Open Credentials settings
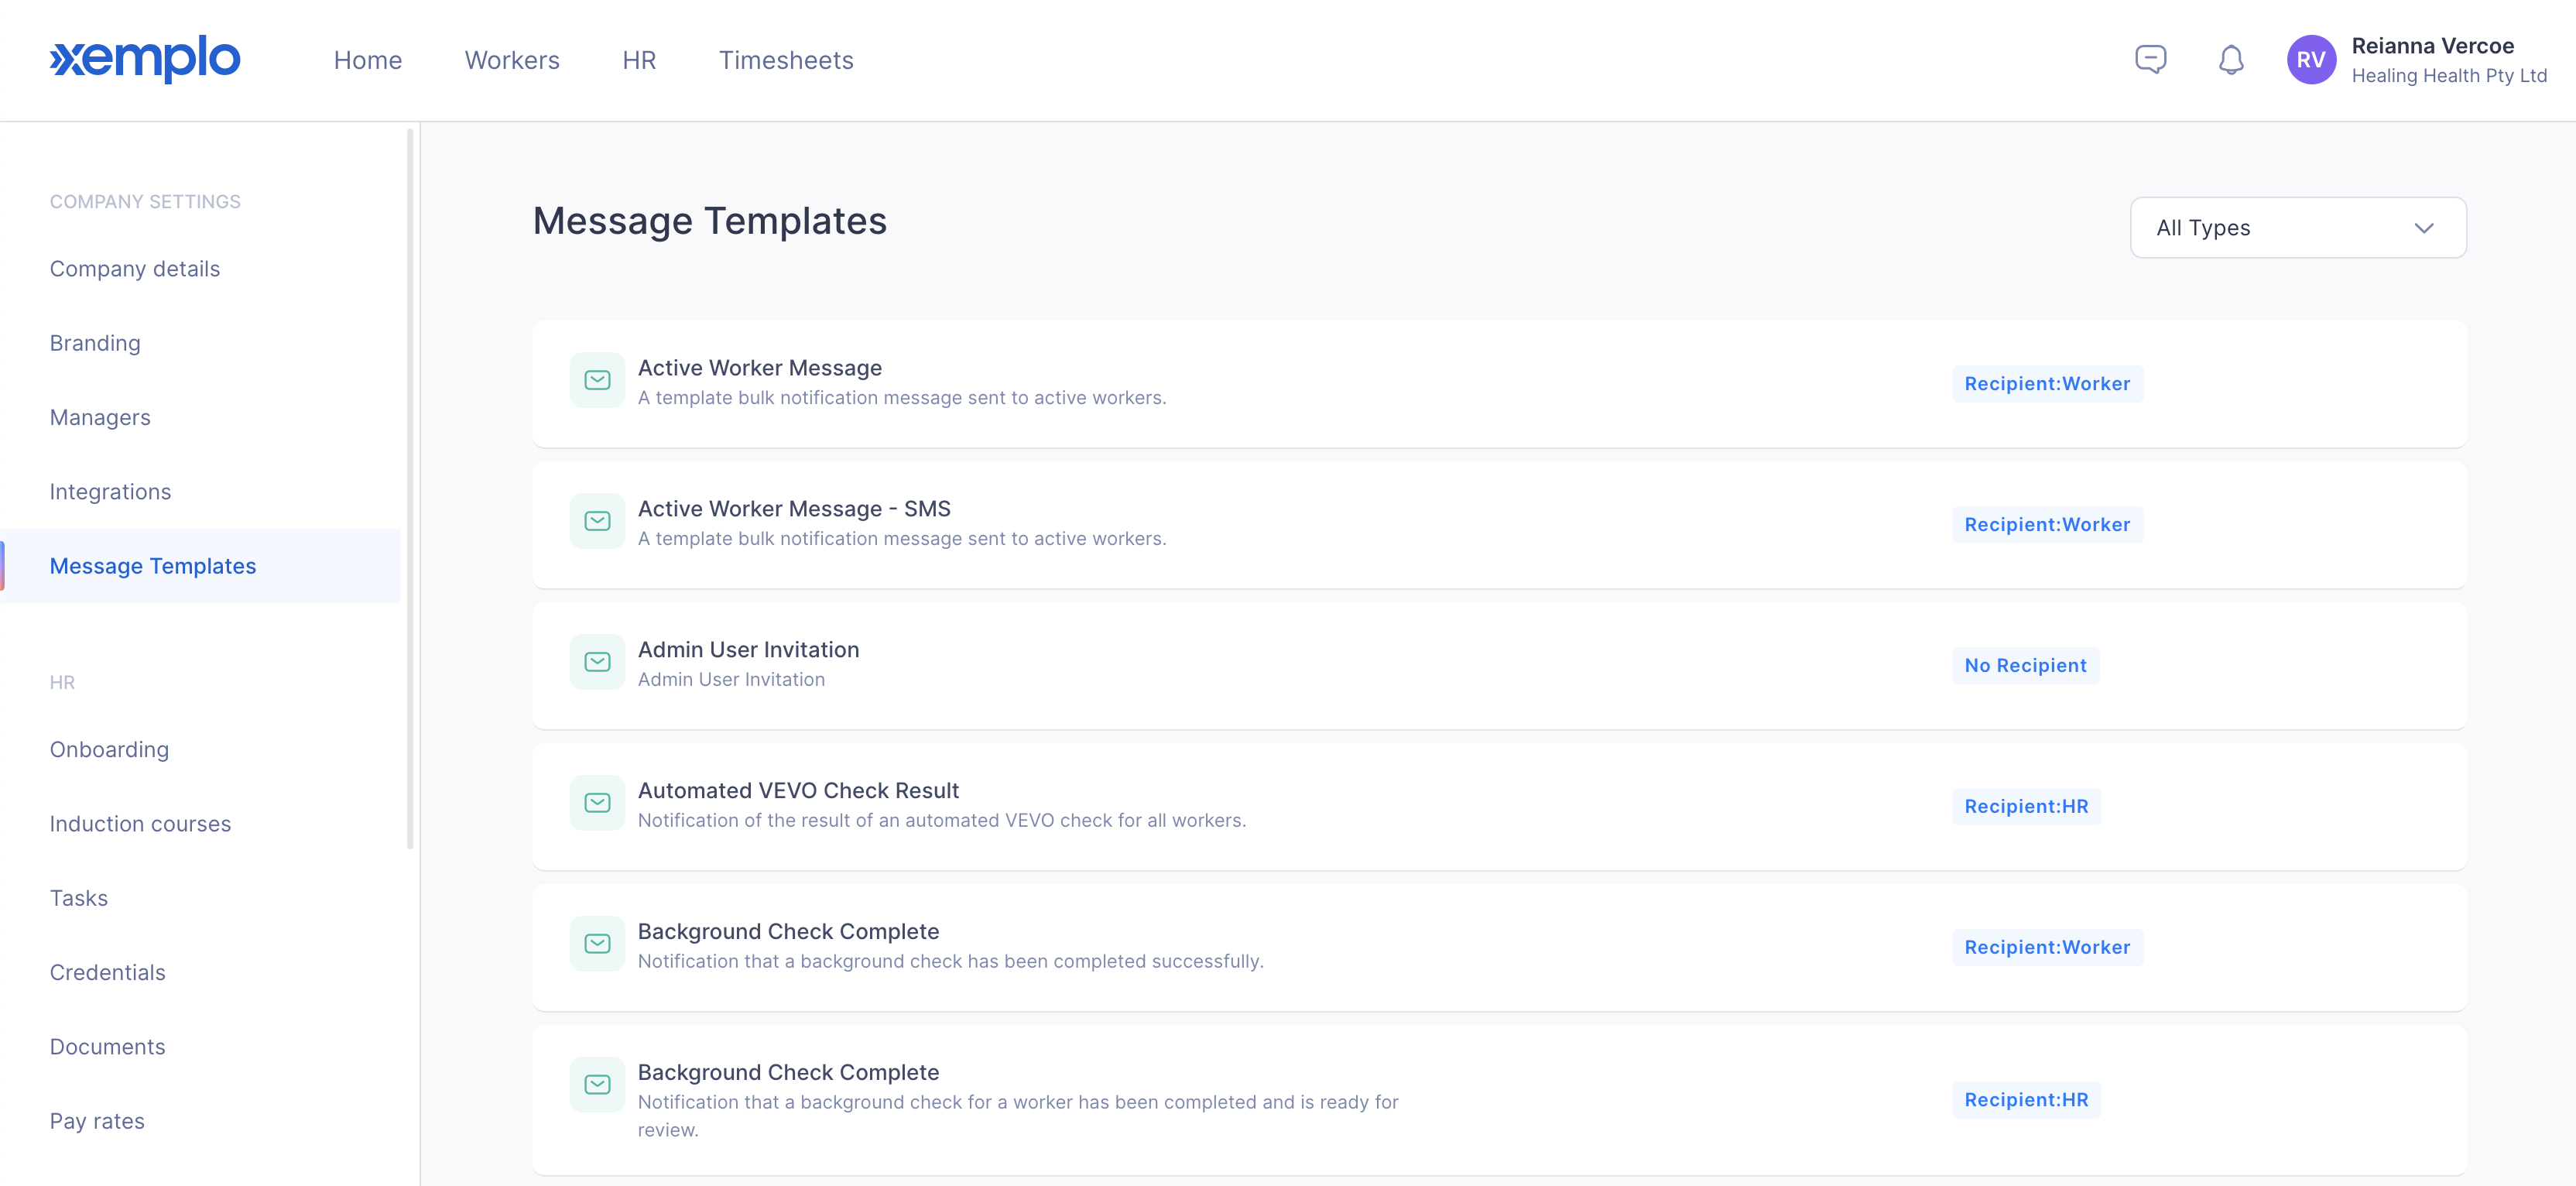This screenshot has height=1186, width=2576. (x=107, y=972)
